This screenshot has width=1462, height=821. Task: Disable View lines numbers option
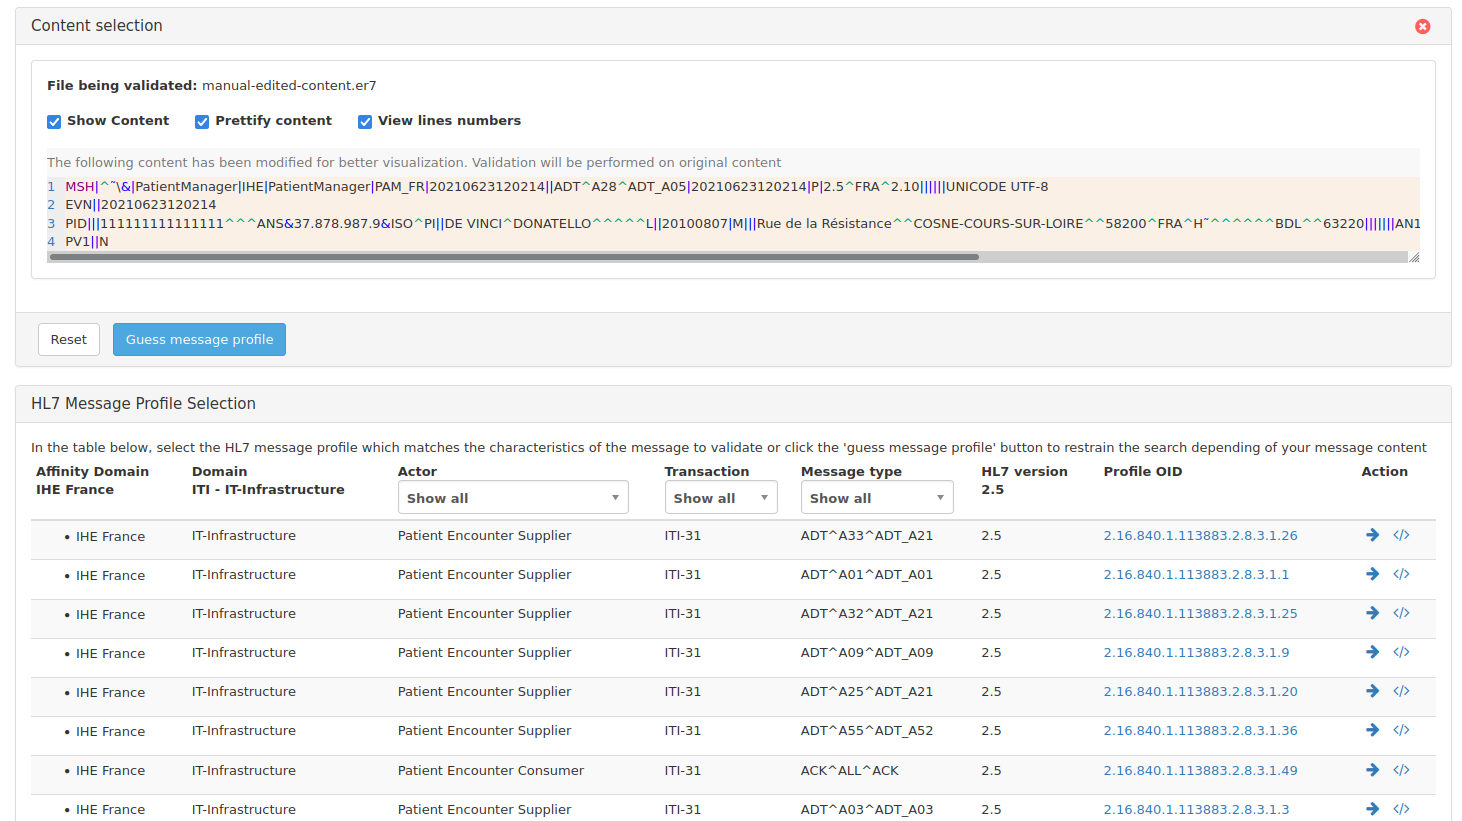pyautogui.click(x=365, y=122)
